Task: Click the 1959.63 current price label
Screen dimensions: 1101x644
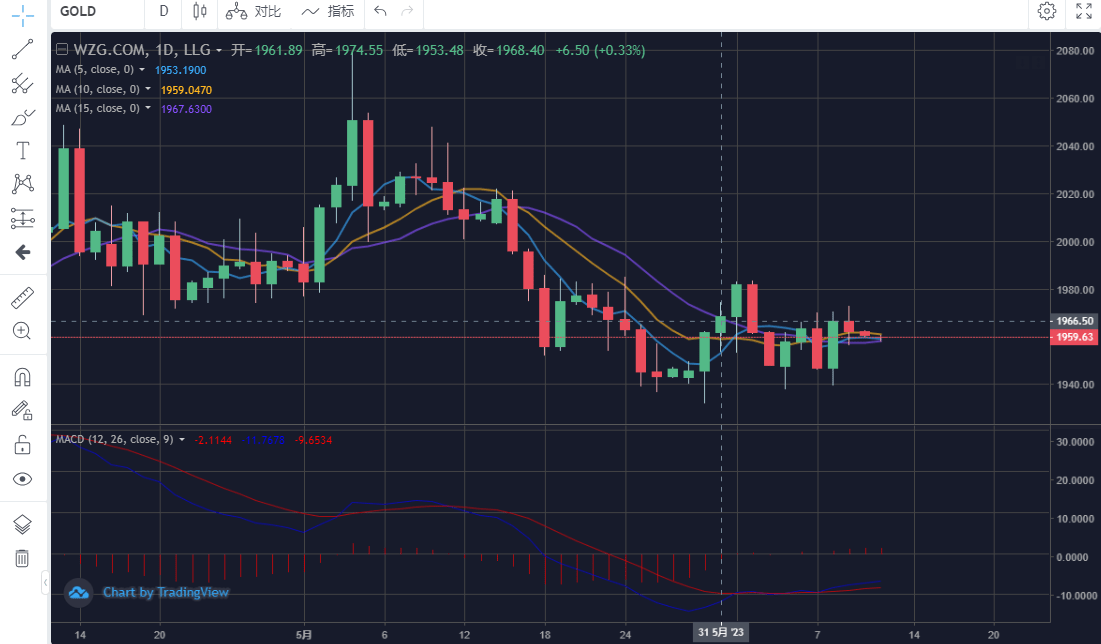Action: coord(1073,337)
